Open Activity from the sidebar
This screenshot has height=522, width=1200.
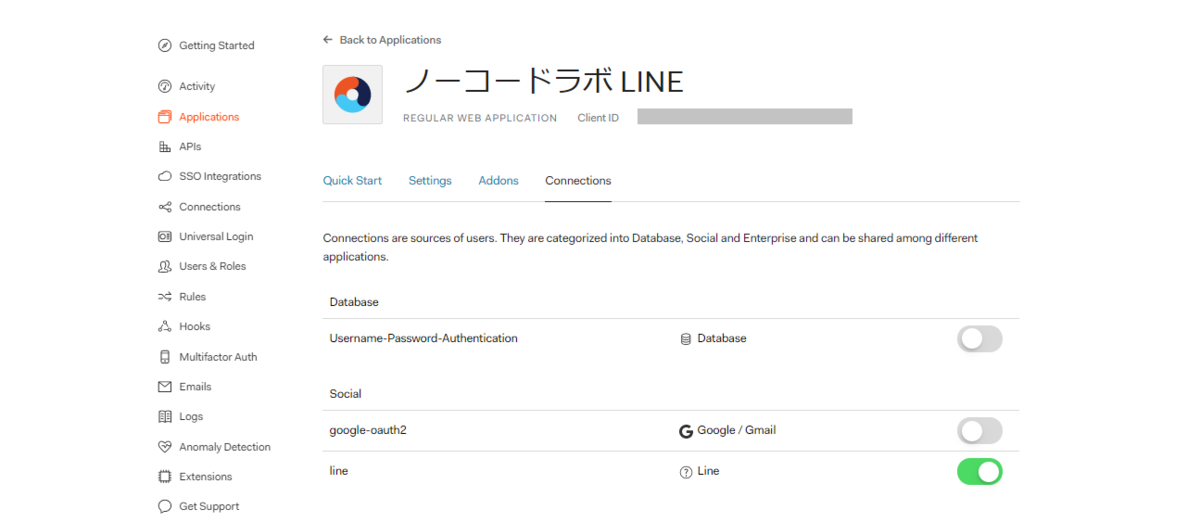(x=197, y=86)
